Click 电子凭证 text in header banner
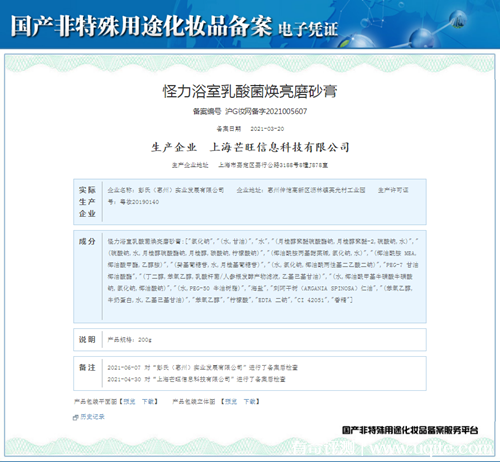This screenshot has width=500, height=462. [308, 29]
